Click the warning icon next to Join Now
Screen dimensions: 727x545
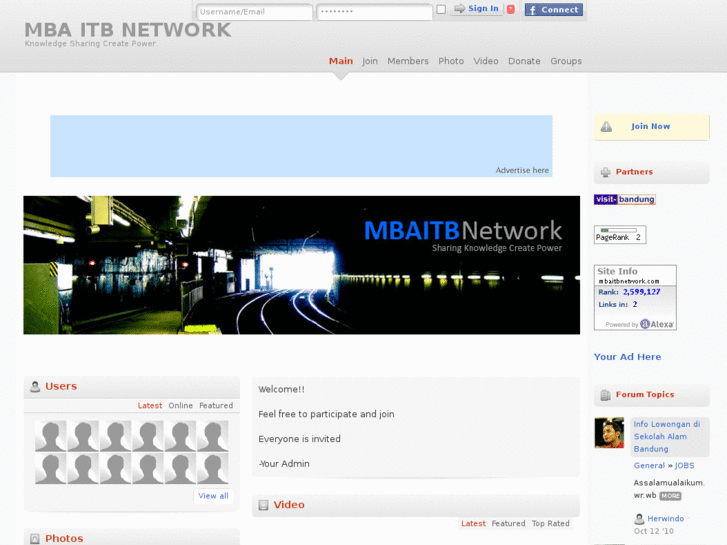pos(606,127)
